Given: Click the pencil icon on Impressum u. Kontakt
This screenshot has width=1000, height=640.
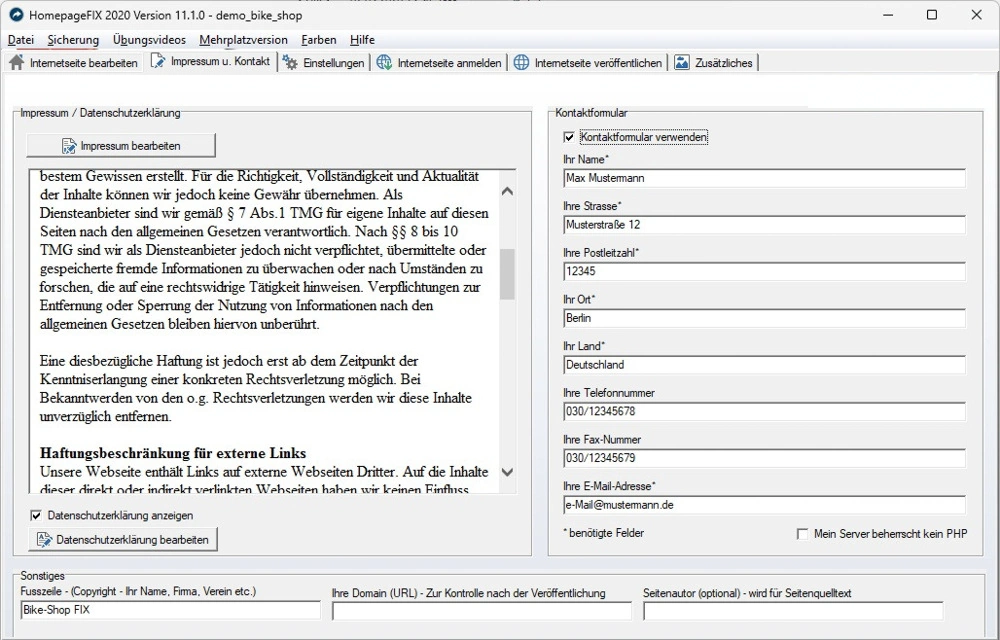Looking at the screenshot, I should click(156, 60).
